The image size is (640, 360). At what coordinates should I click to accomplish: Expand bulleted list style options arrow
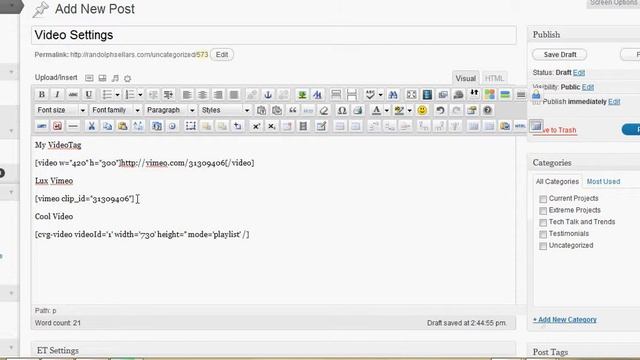(x=118, y=95)
